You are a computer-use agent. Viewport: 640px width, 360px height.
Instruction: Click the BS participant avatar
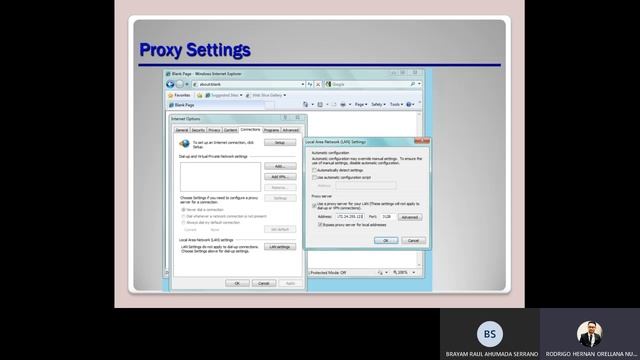(x=490, y=334)
